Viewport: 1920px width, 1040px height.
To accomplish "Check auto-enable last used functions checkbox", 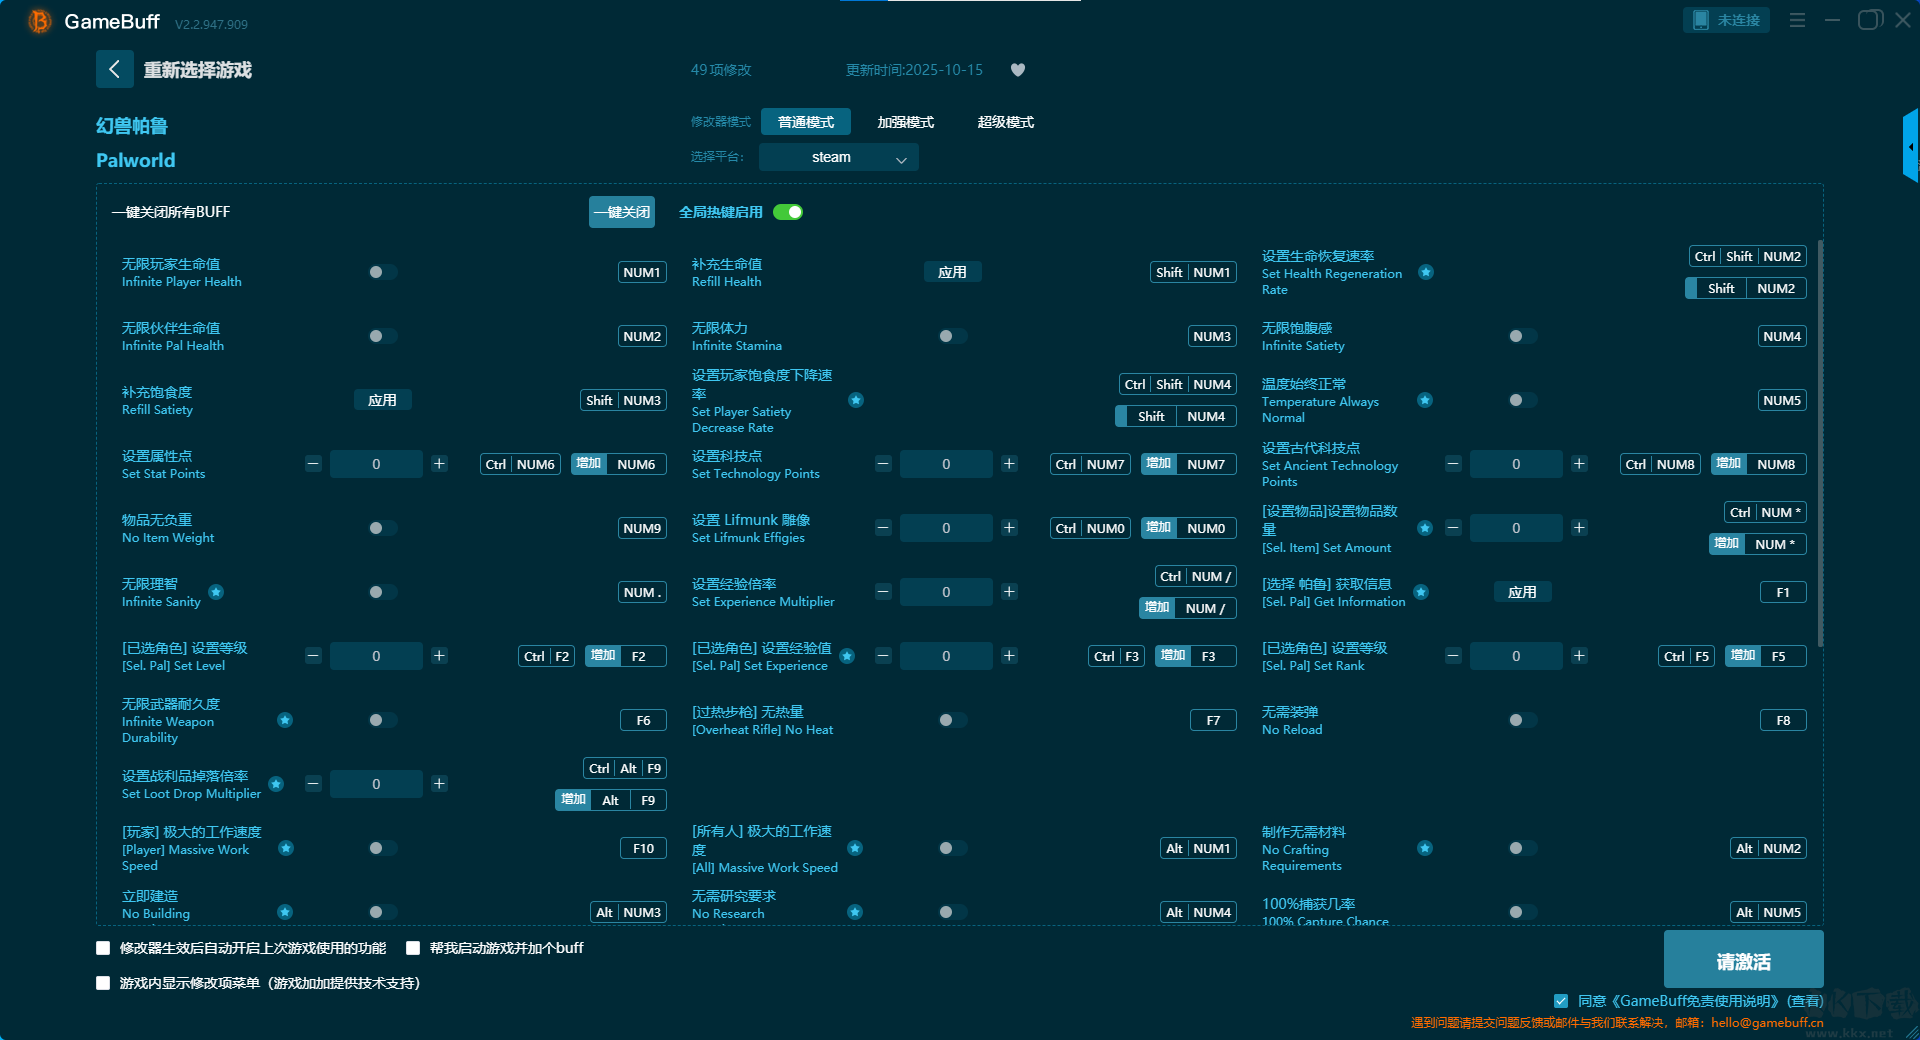I will 103,948.
